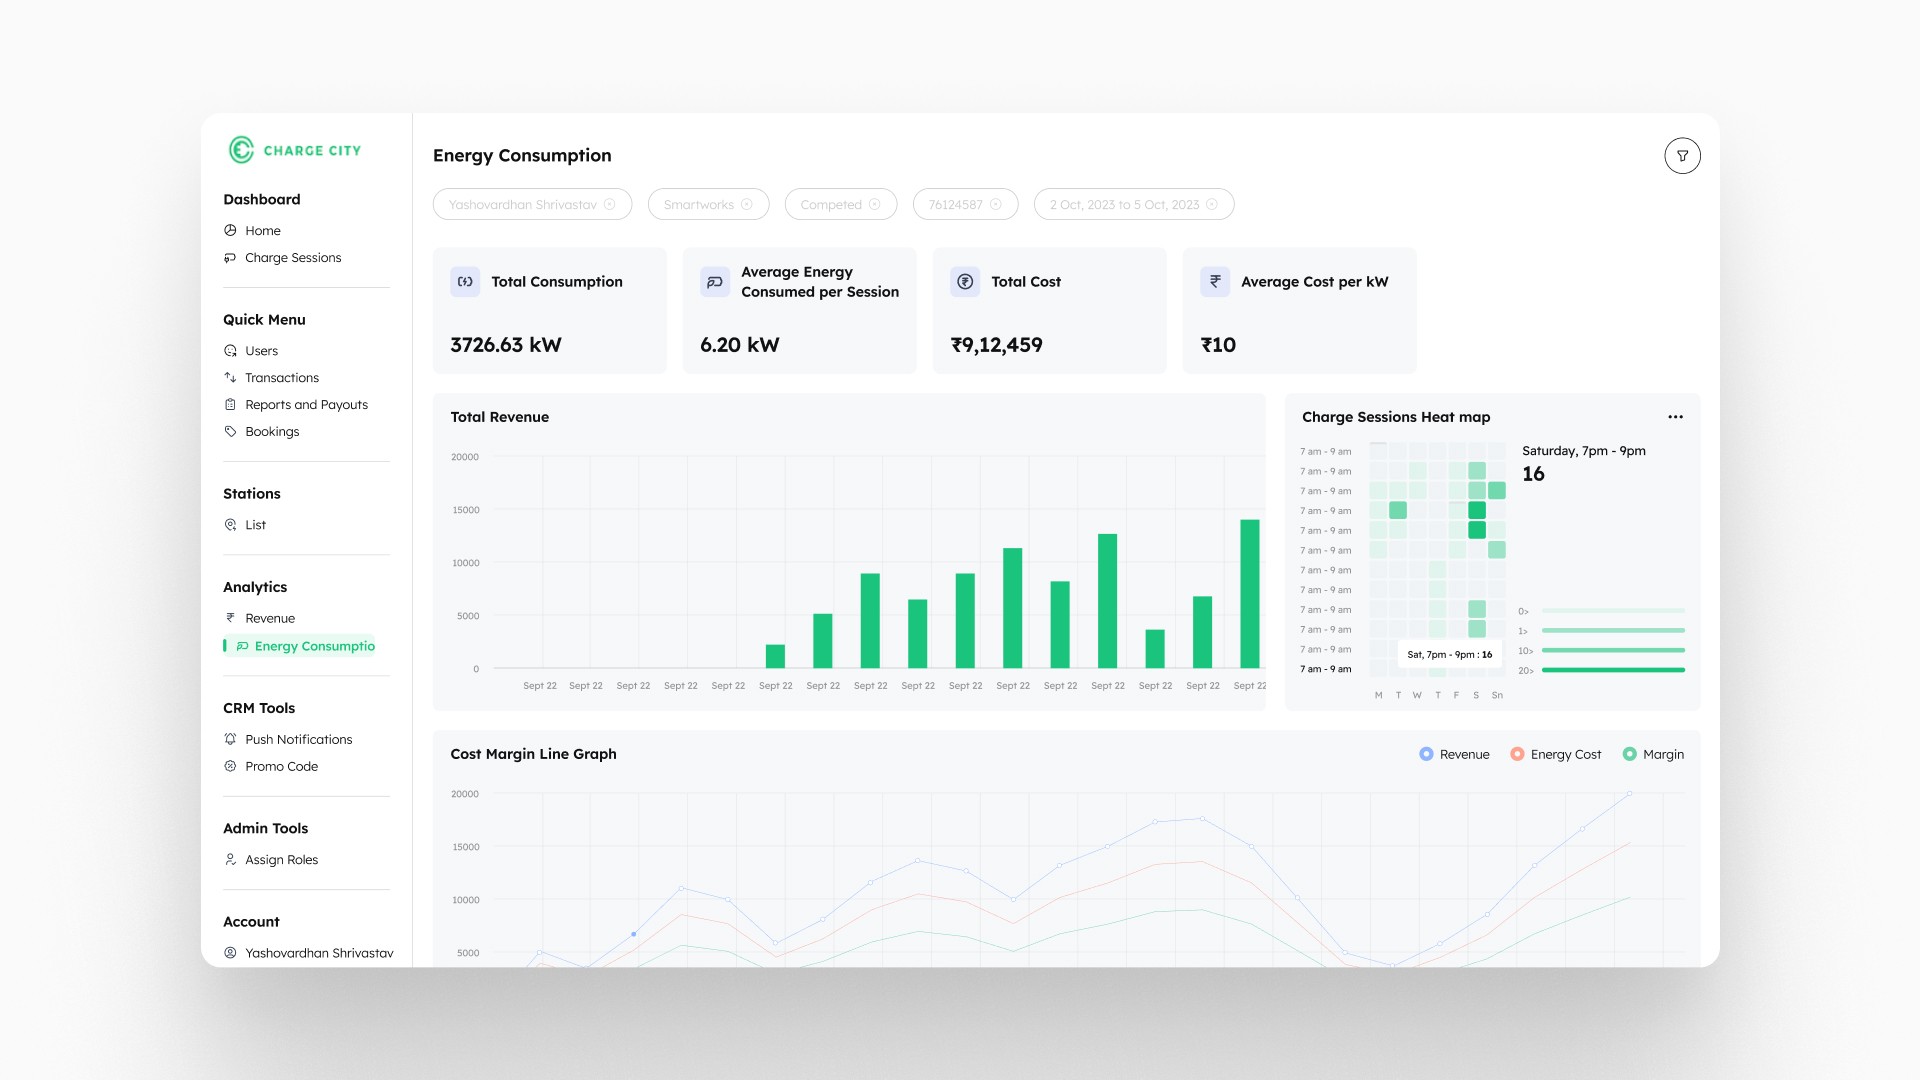Remove the date range filter chip
1920x1080 pixels.
click(1212, 204)
